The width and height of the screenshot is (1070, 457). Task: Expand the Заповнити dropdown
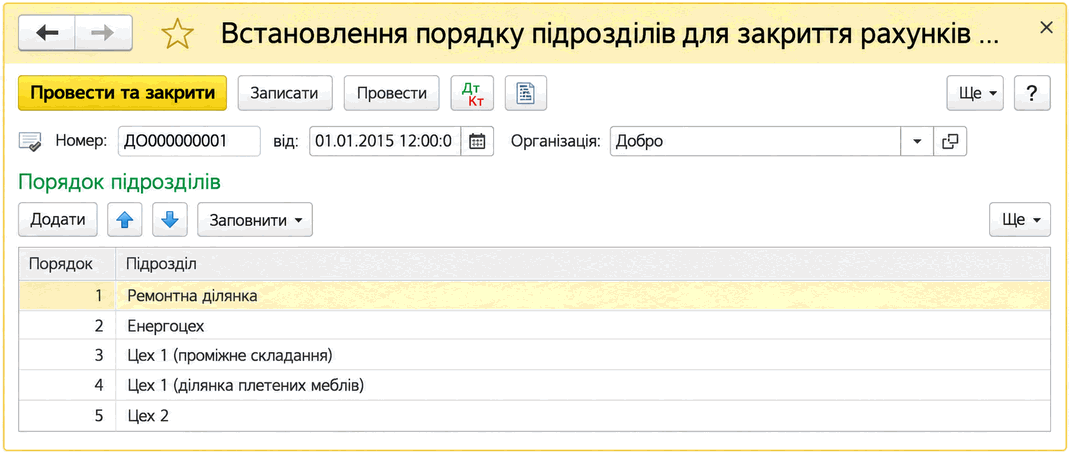pyautogui.click(x=255, y=220)
